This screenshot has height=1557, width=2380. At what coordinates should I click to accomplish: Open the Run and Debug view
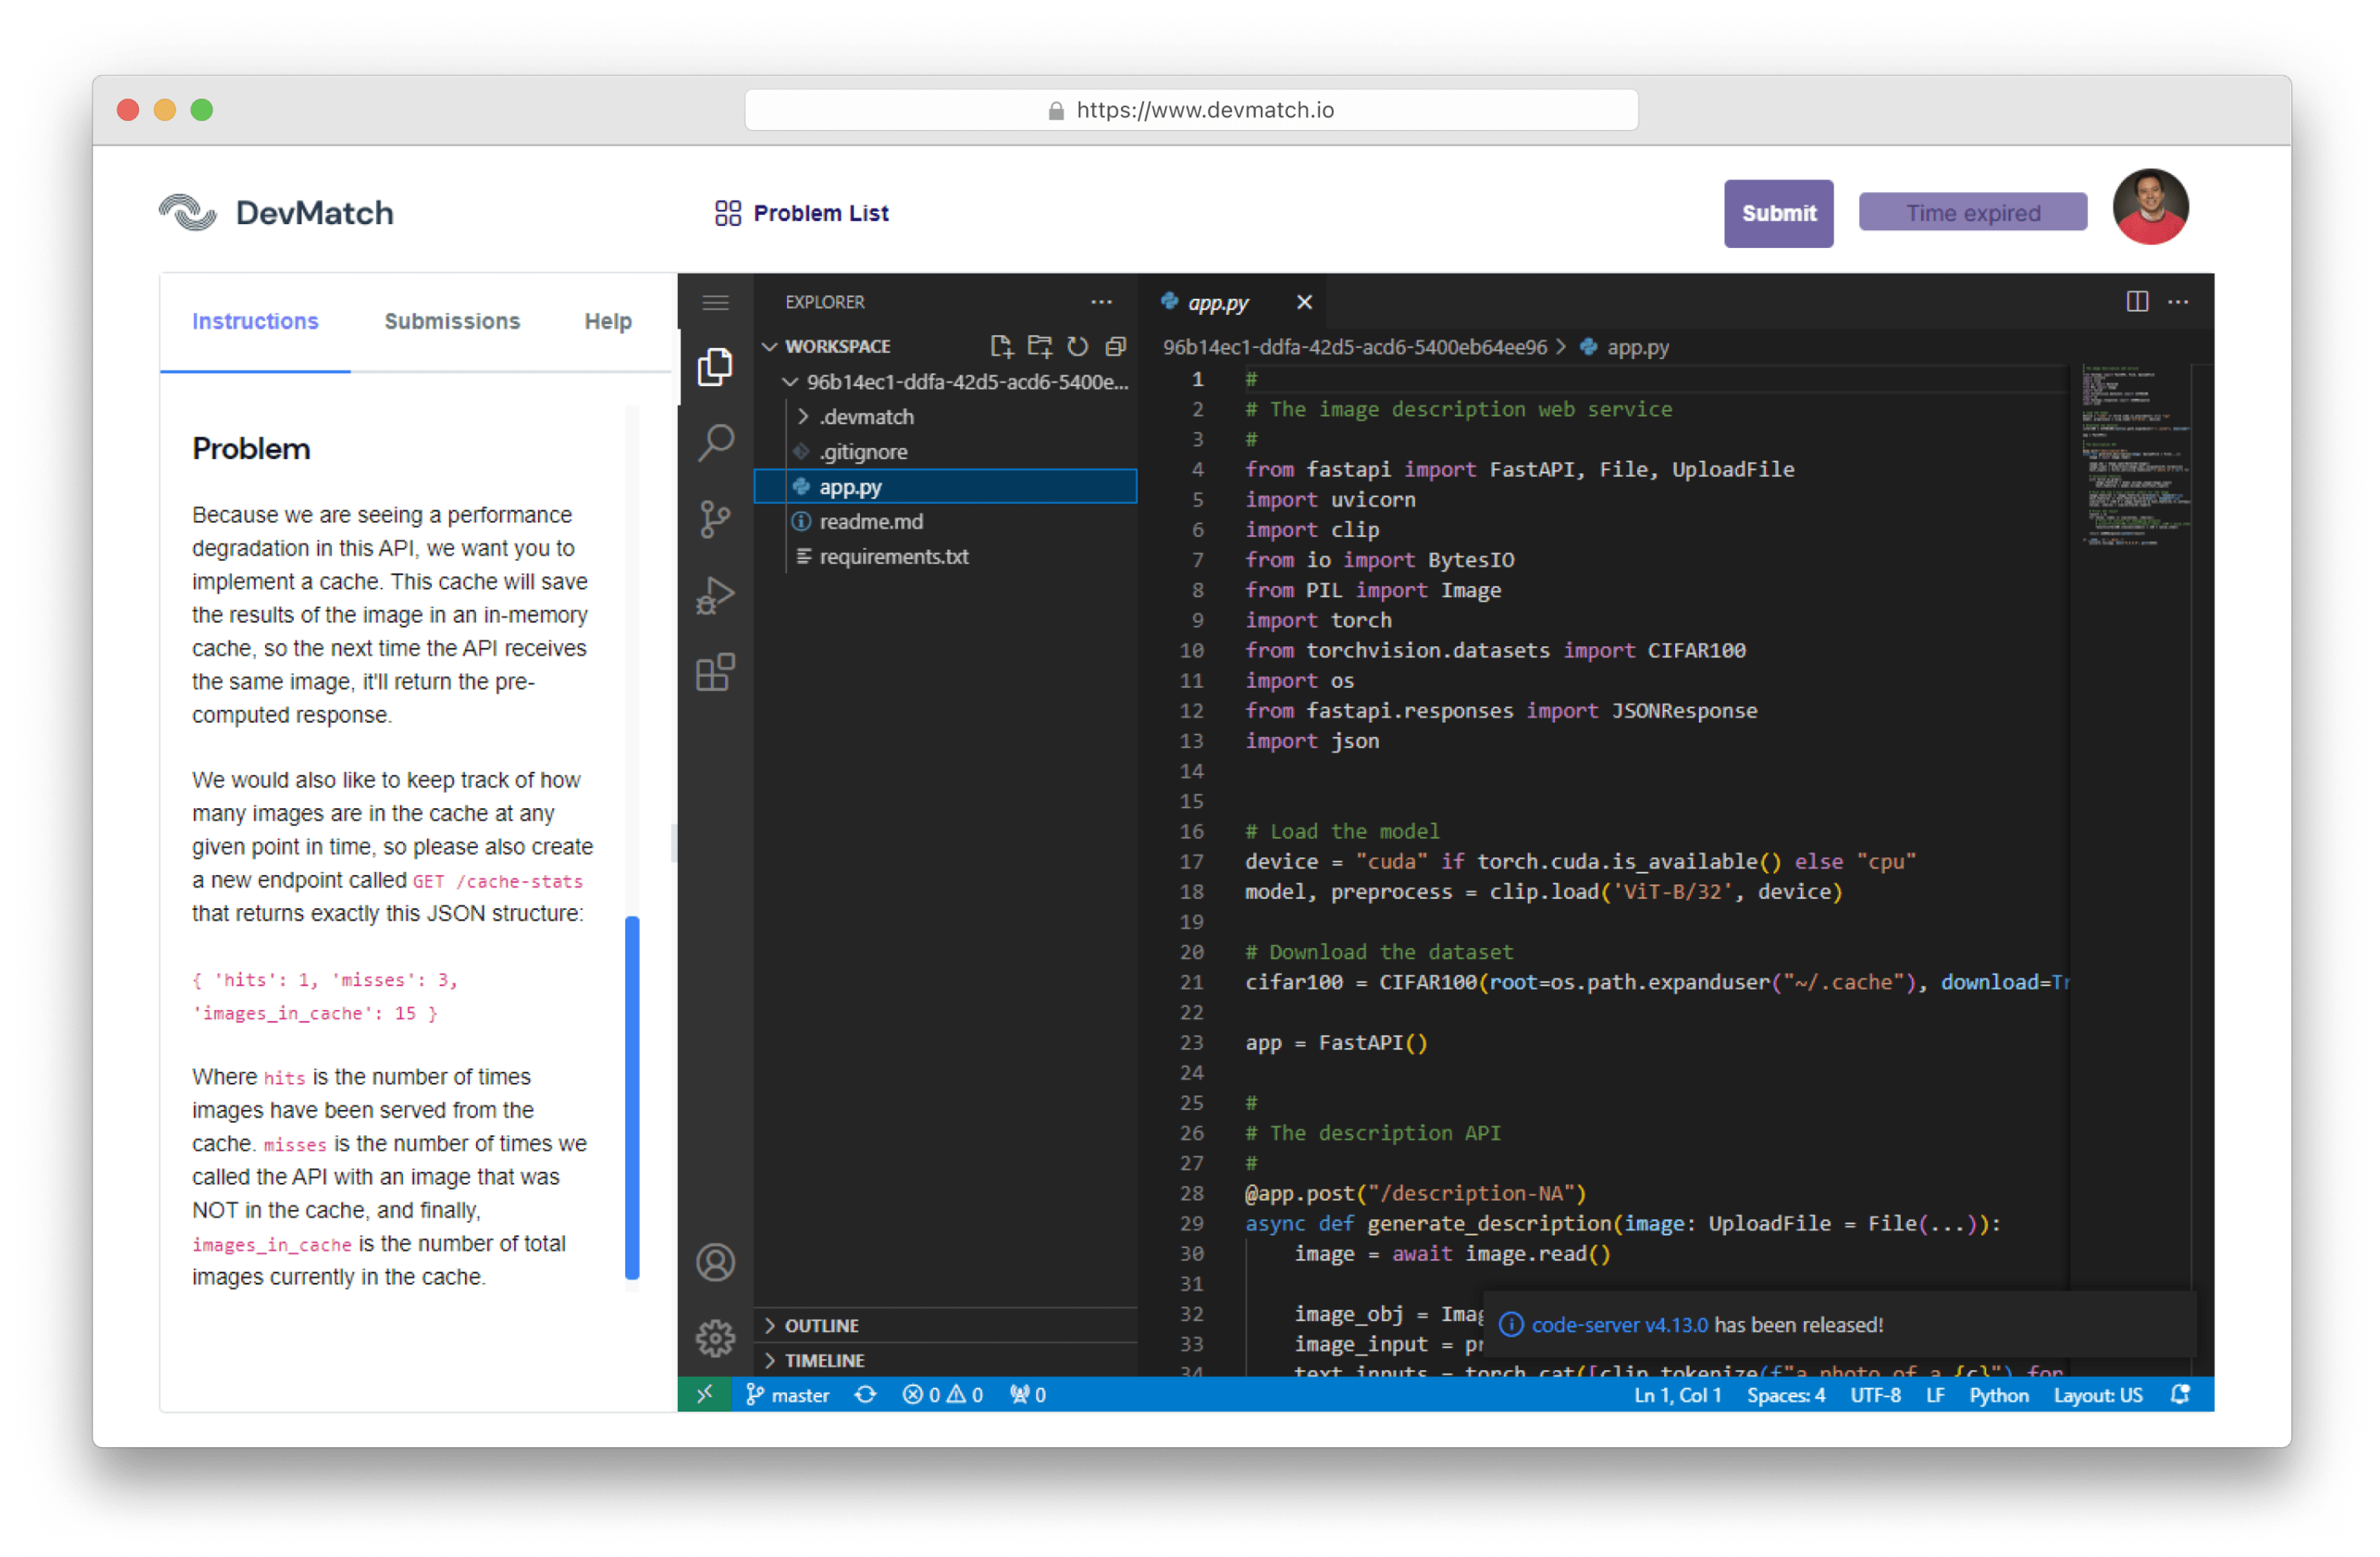[715, 596]
